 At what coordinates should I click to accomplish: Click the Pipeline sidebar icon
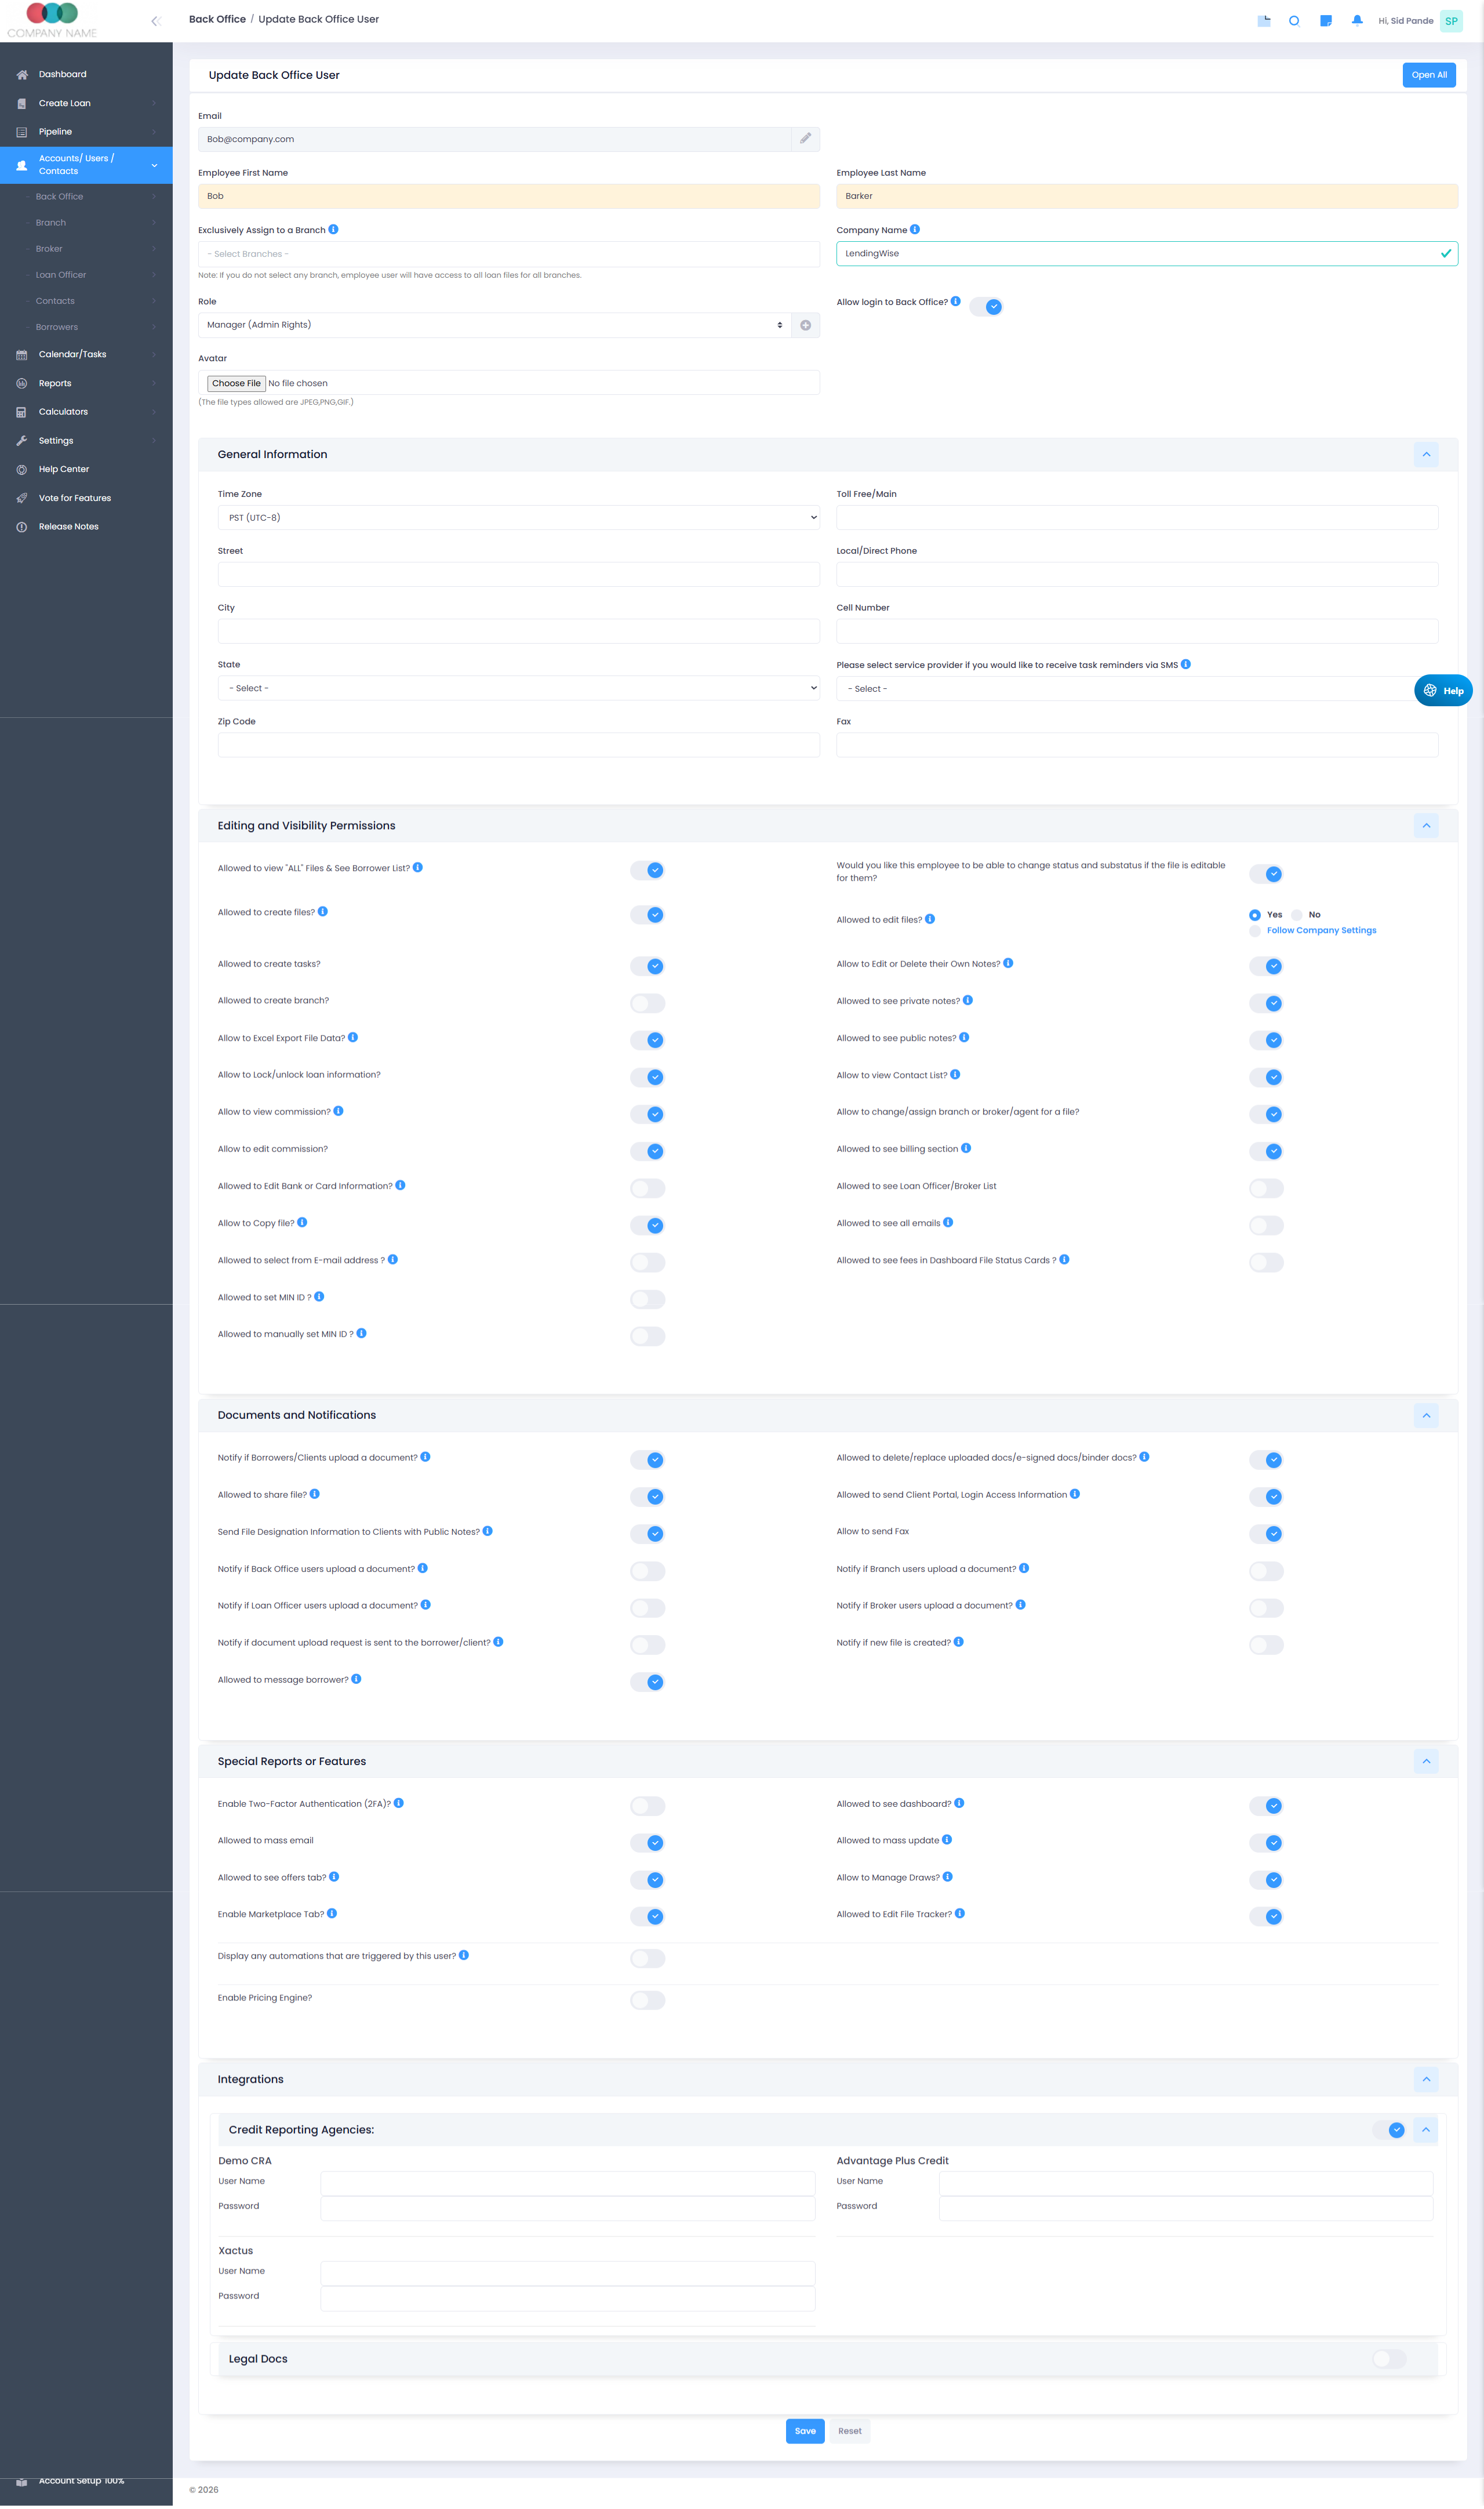coord(22,132)
